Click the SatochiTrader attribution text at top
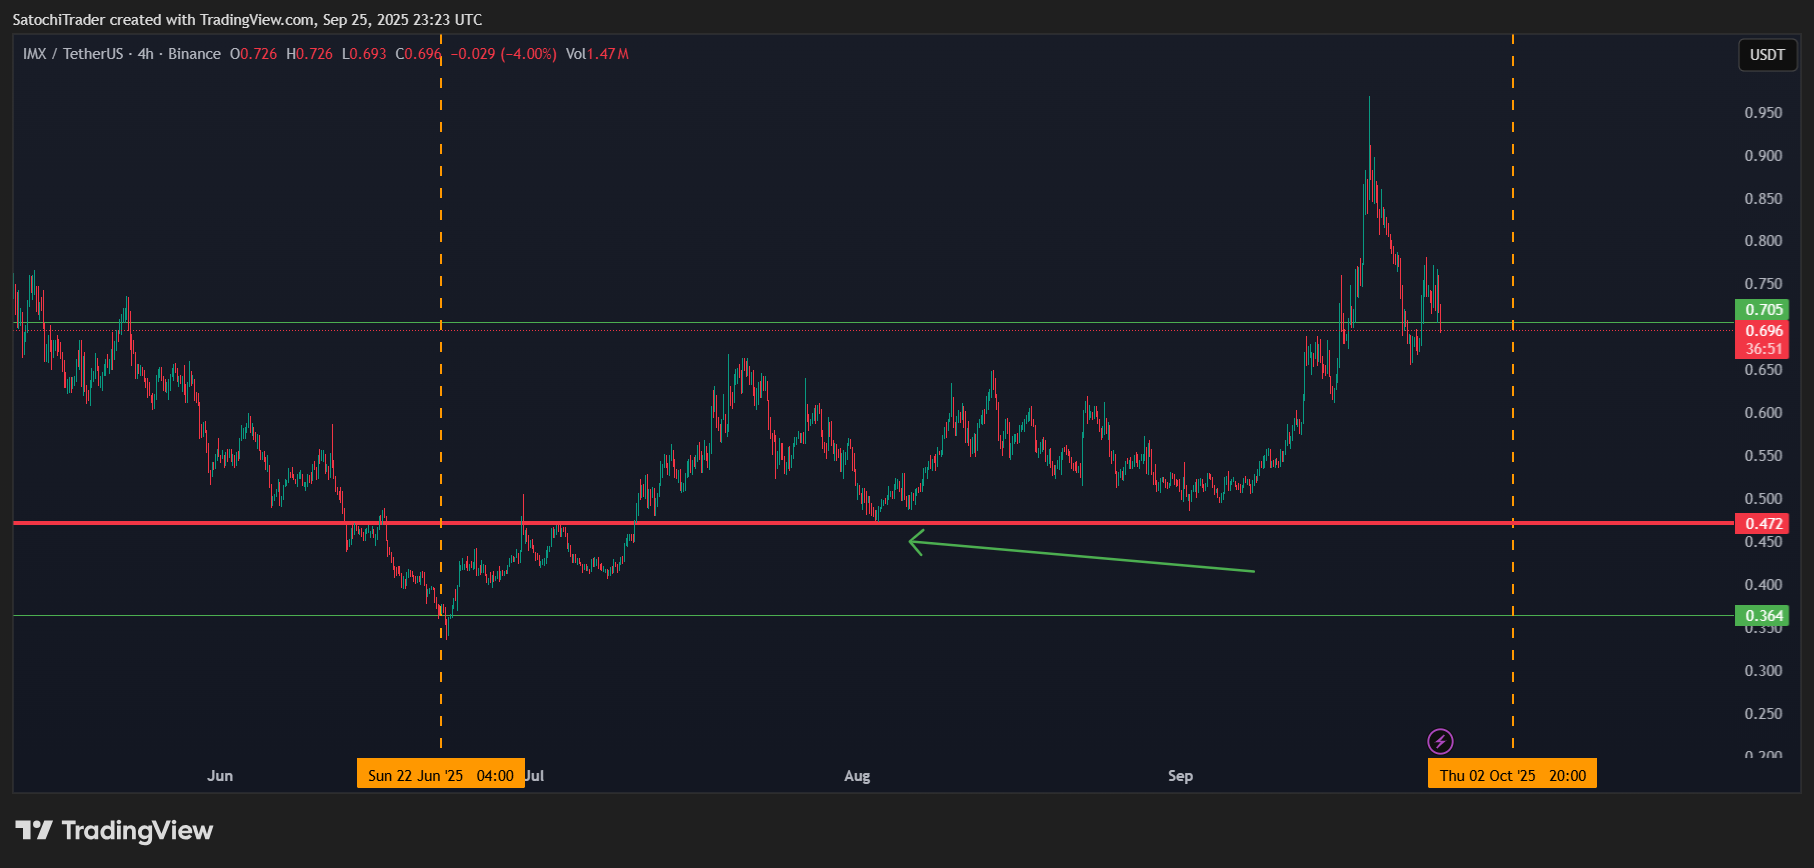Screen dimensions: 1814x868 tap(247, 20)
